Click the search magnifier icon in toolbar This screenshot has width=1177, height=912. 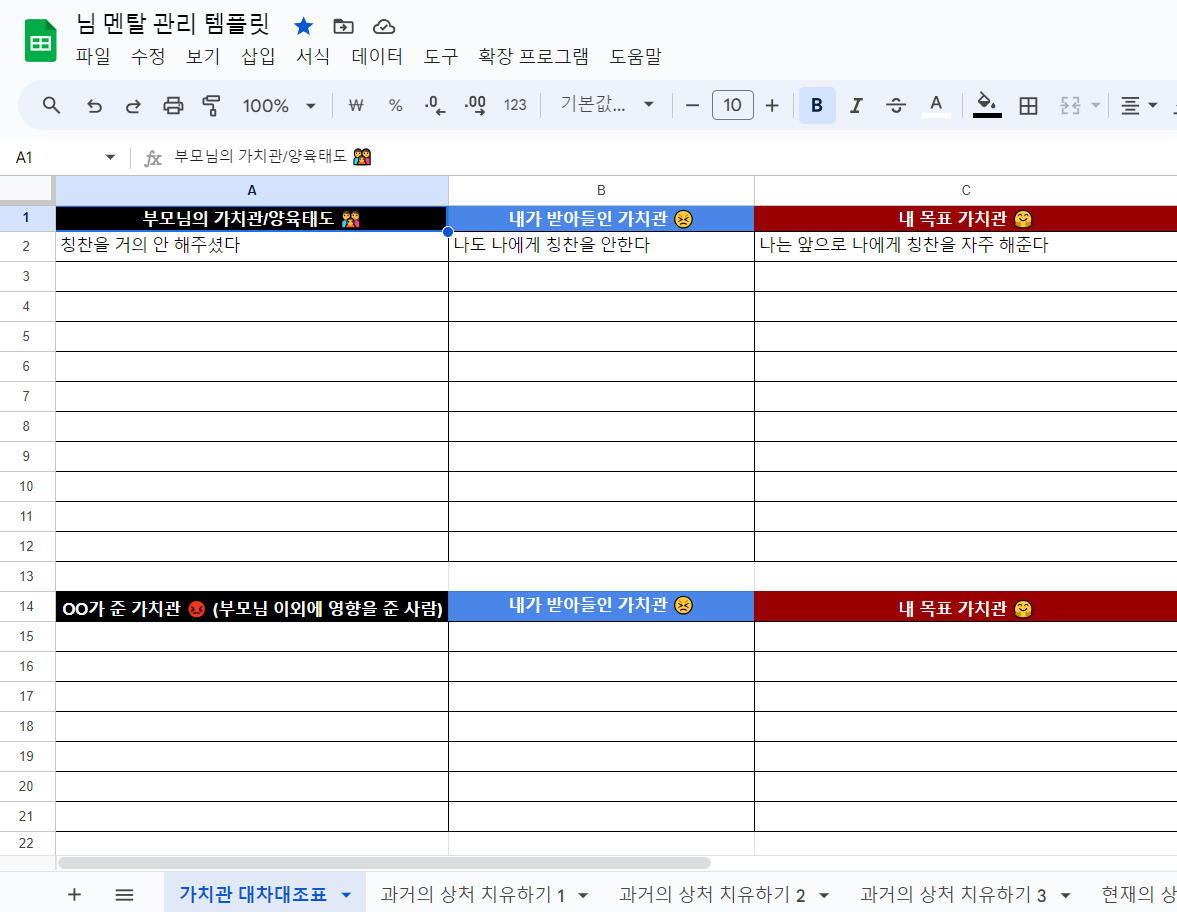pyautogui.click(x=52, y=105)
